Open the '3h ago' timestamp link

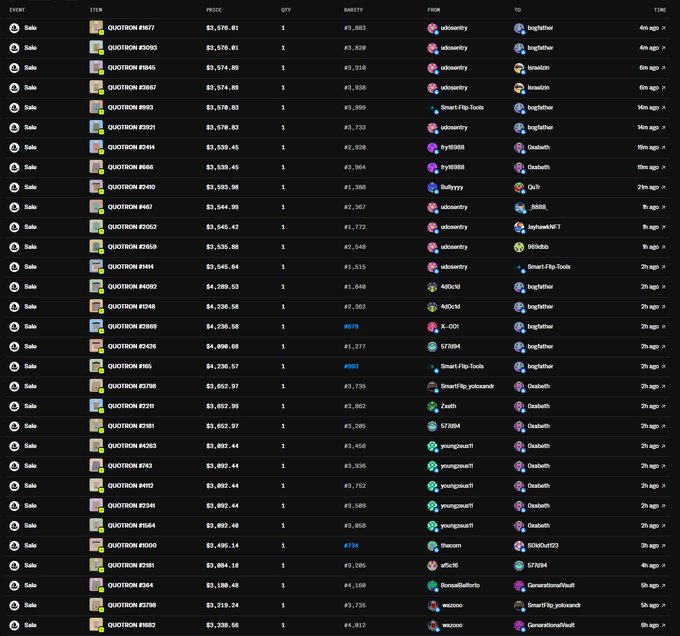click(x=650, y=545)
